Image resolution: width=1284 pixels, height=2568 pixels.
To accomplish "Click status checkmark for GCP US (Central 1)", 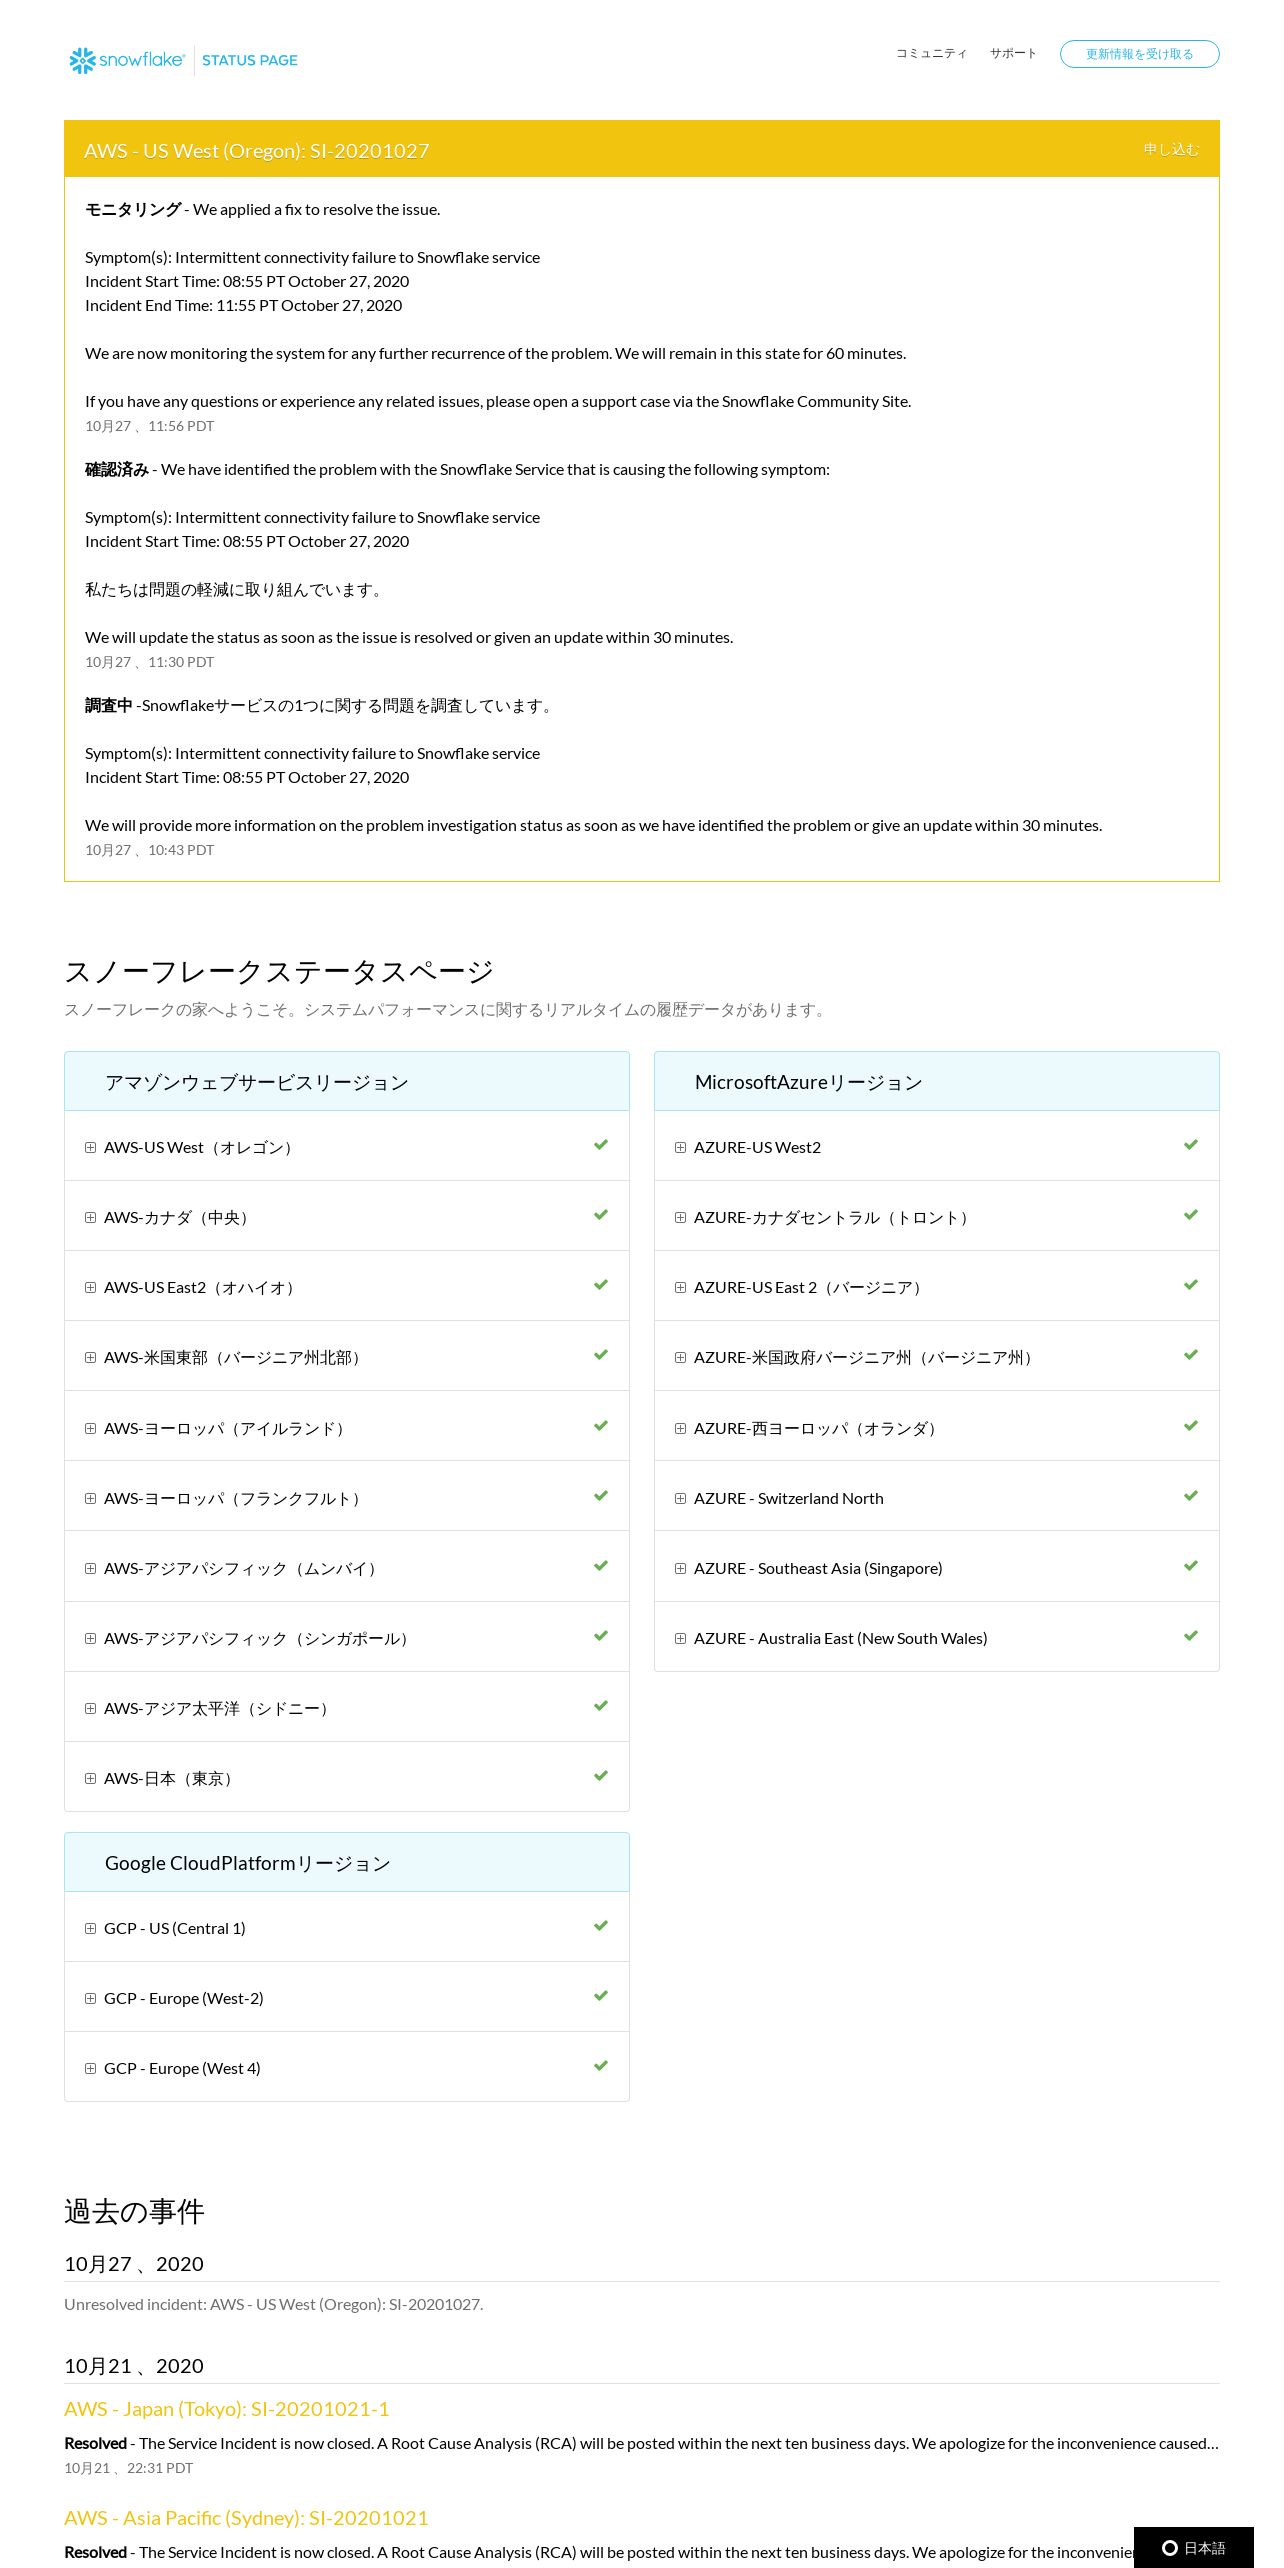I will pos(601,1926).
